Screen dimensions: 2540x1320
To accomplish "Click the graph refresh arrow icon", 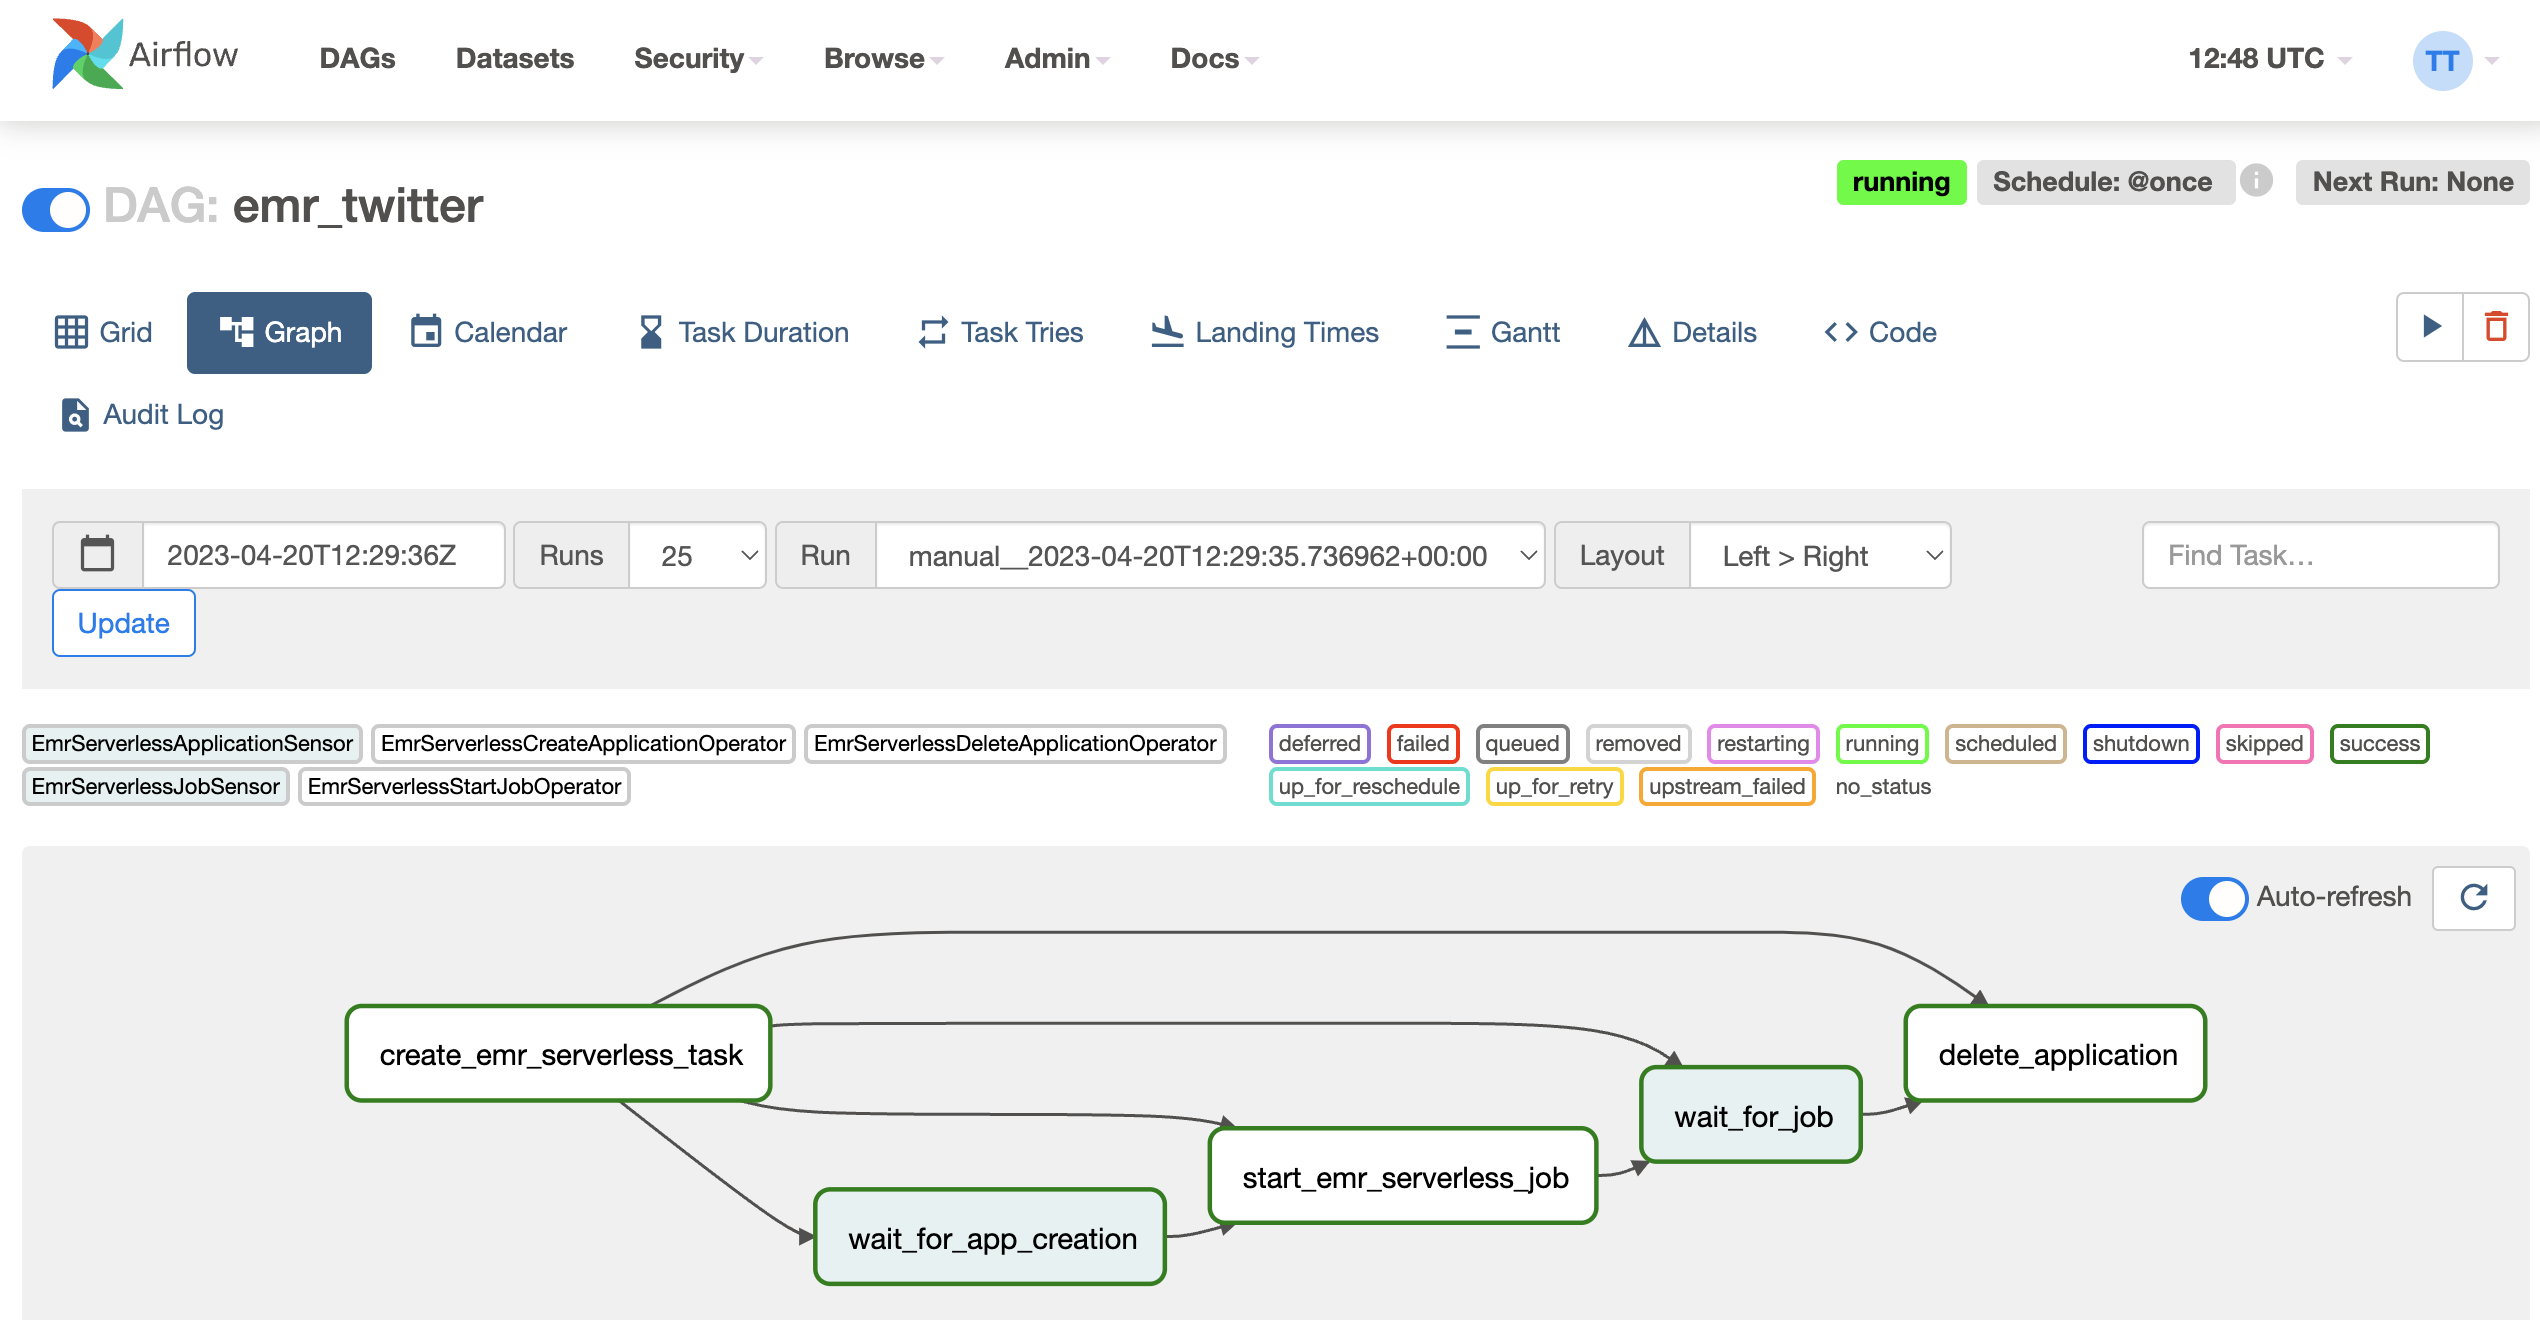I will point(2474,897).
